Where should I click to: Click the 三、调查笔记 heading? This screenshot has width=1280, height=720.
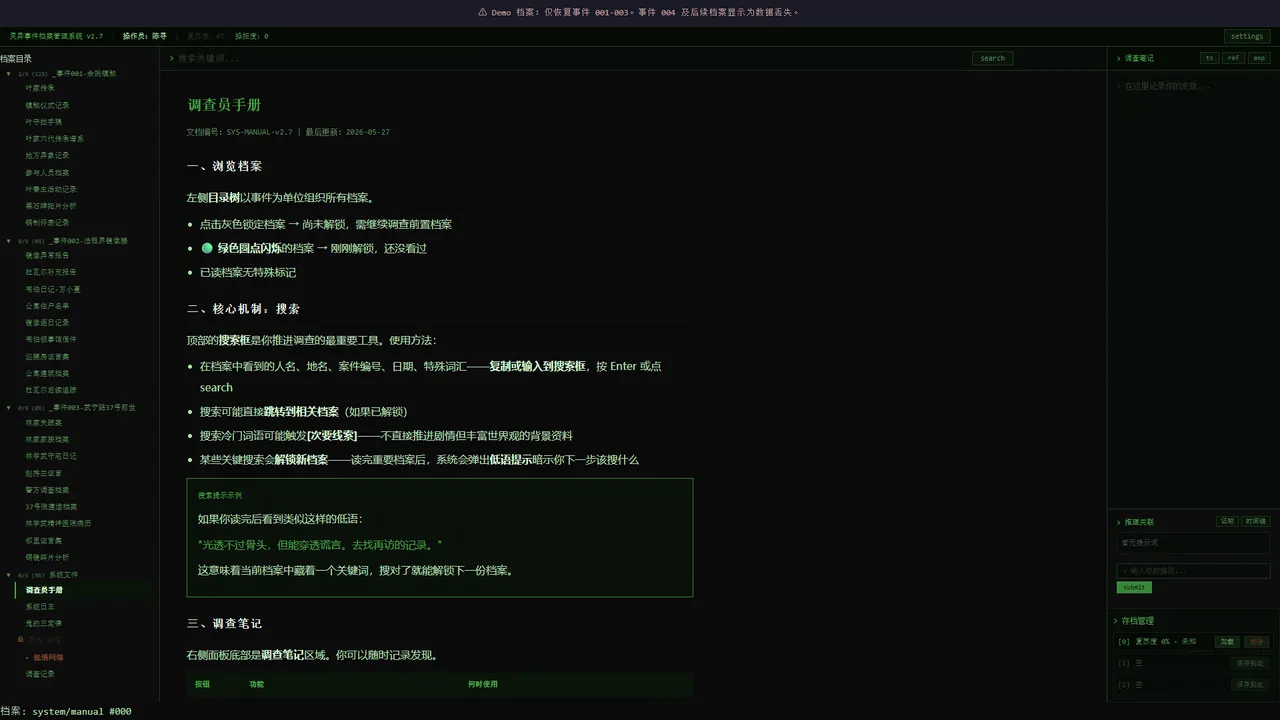pos(225,623)
